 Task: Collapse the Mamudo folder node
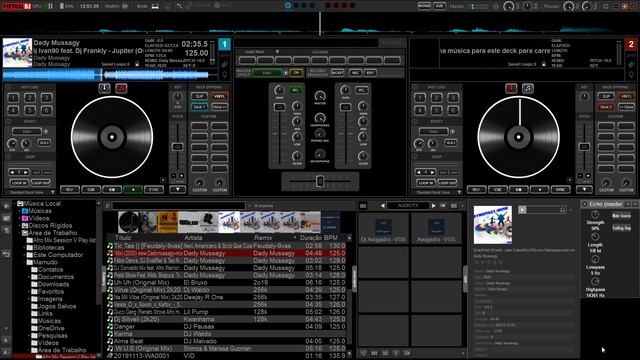point(24,262)
